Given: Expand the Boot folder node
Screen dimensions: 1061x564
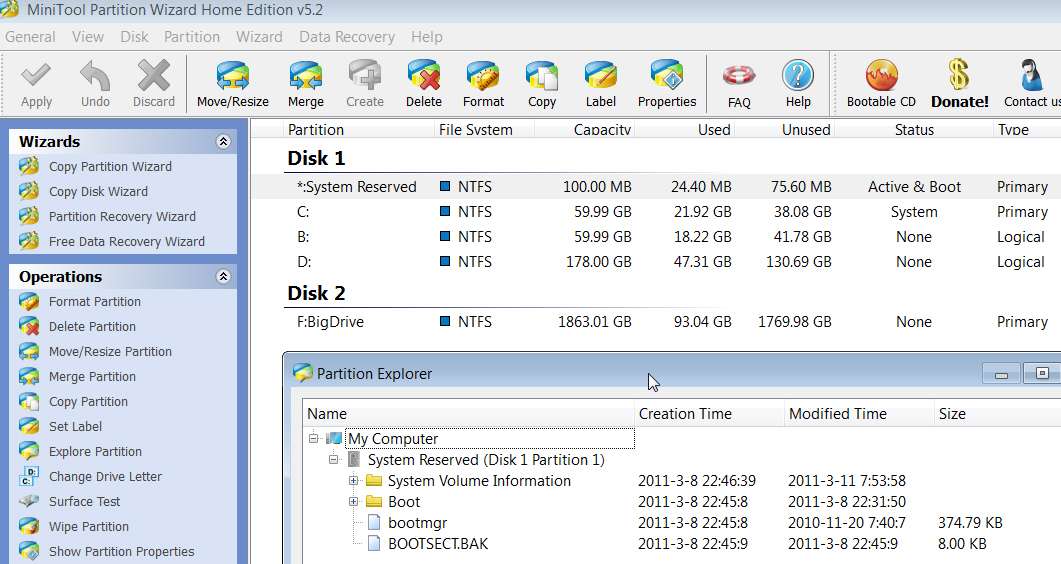Looking at the screenshot, I should [353, 502].
